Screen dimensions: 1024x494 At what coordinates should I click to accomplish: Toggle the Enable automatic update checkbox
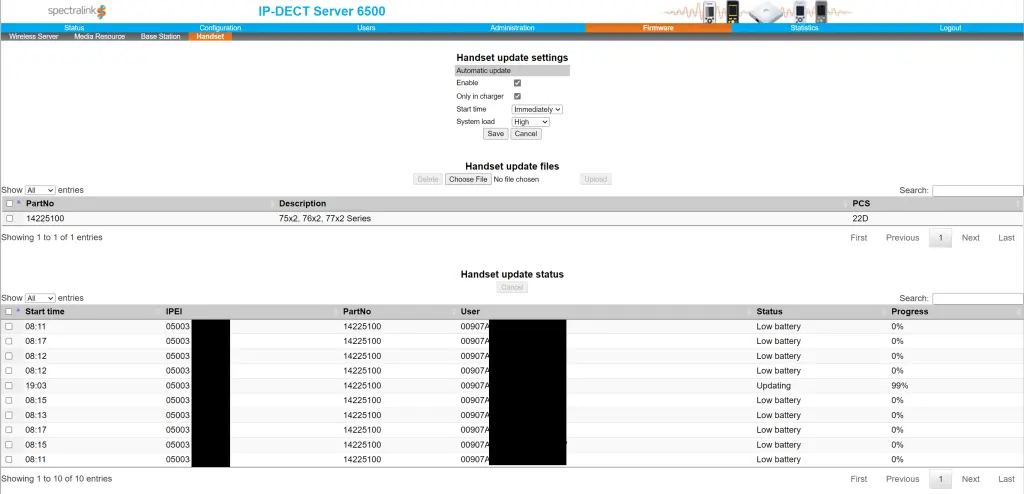(517, 83)
